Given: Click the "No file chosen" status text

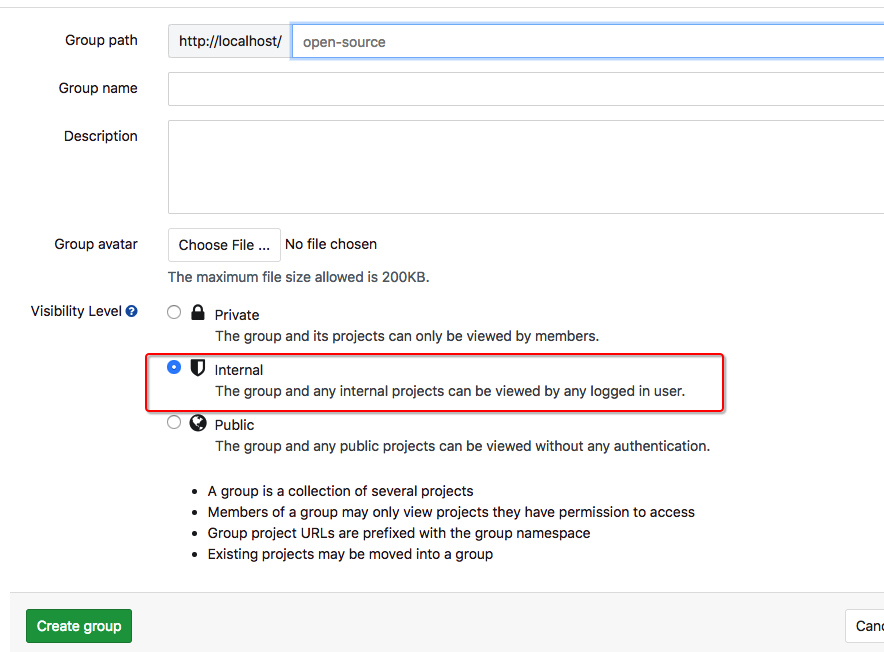Looking at the screenshot, I should pos(331,244).
